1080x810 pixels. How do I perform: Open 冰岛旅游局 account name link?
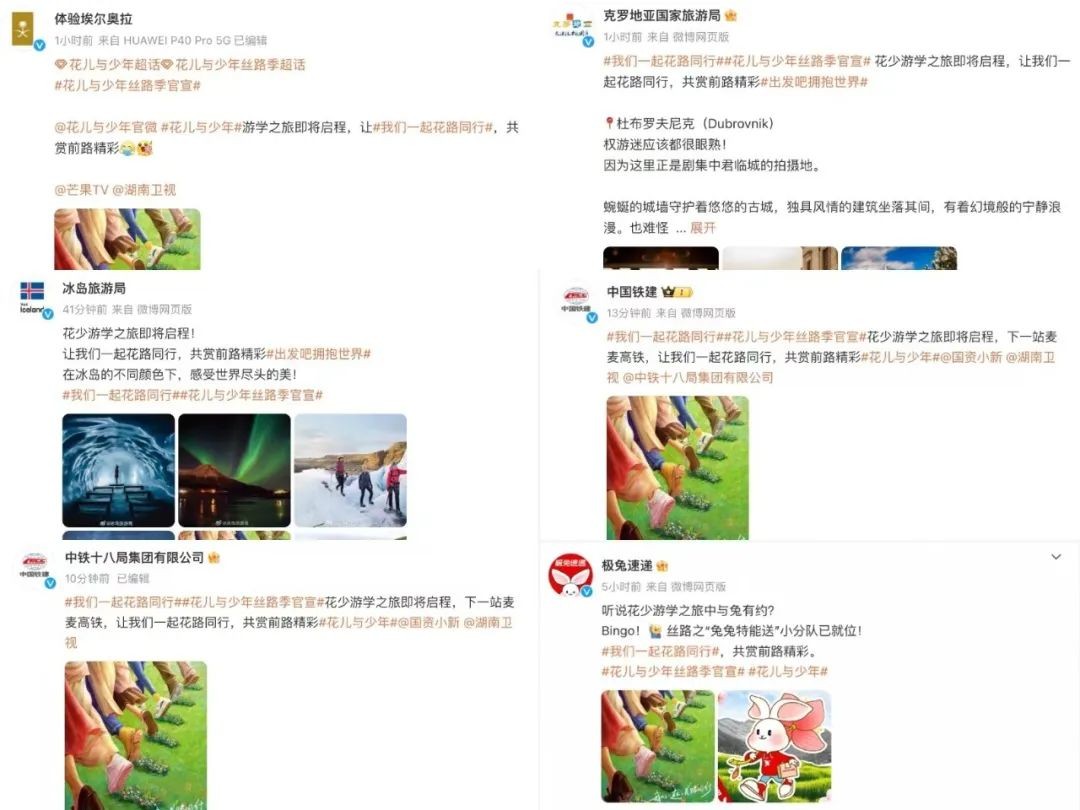94,288
